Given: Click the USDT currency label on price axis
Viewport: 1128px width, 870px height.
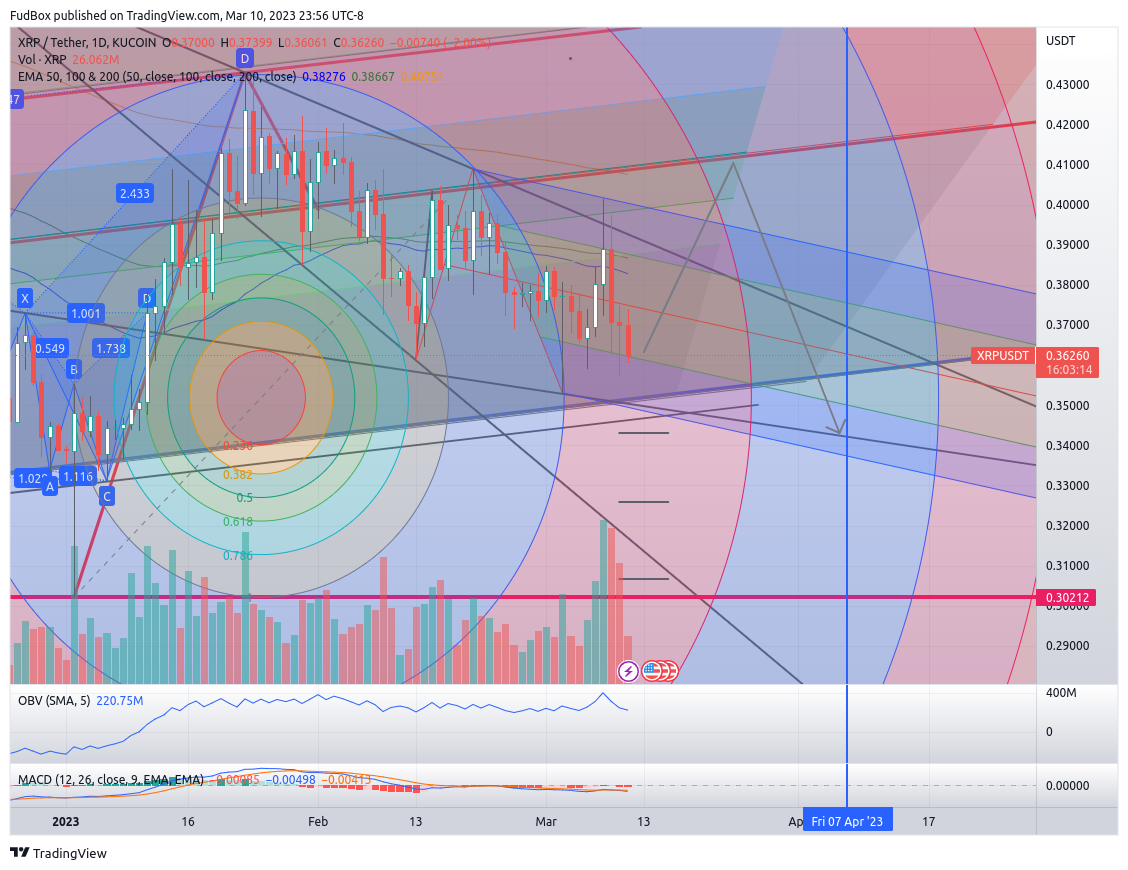Looking at the screenshot, I should tap(1060, 40).
